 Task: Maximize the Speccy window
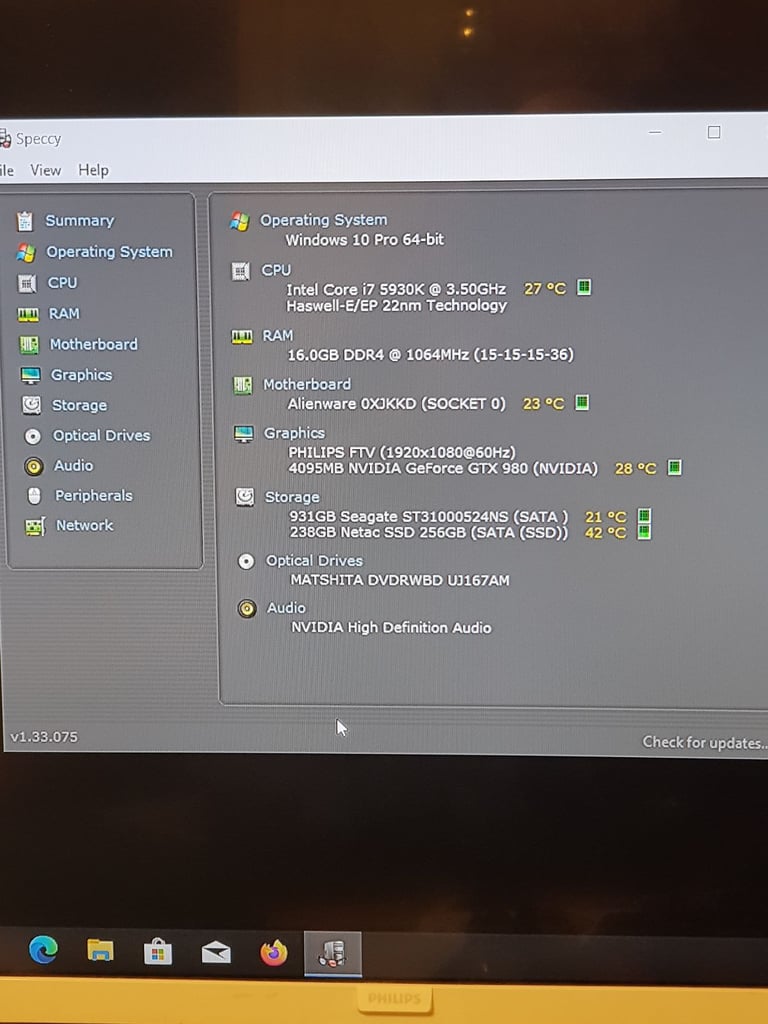(714, 133)
